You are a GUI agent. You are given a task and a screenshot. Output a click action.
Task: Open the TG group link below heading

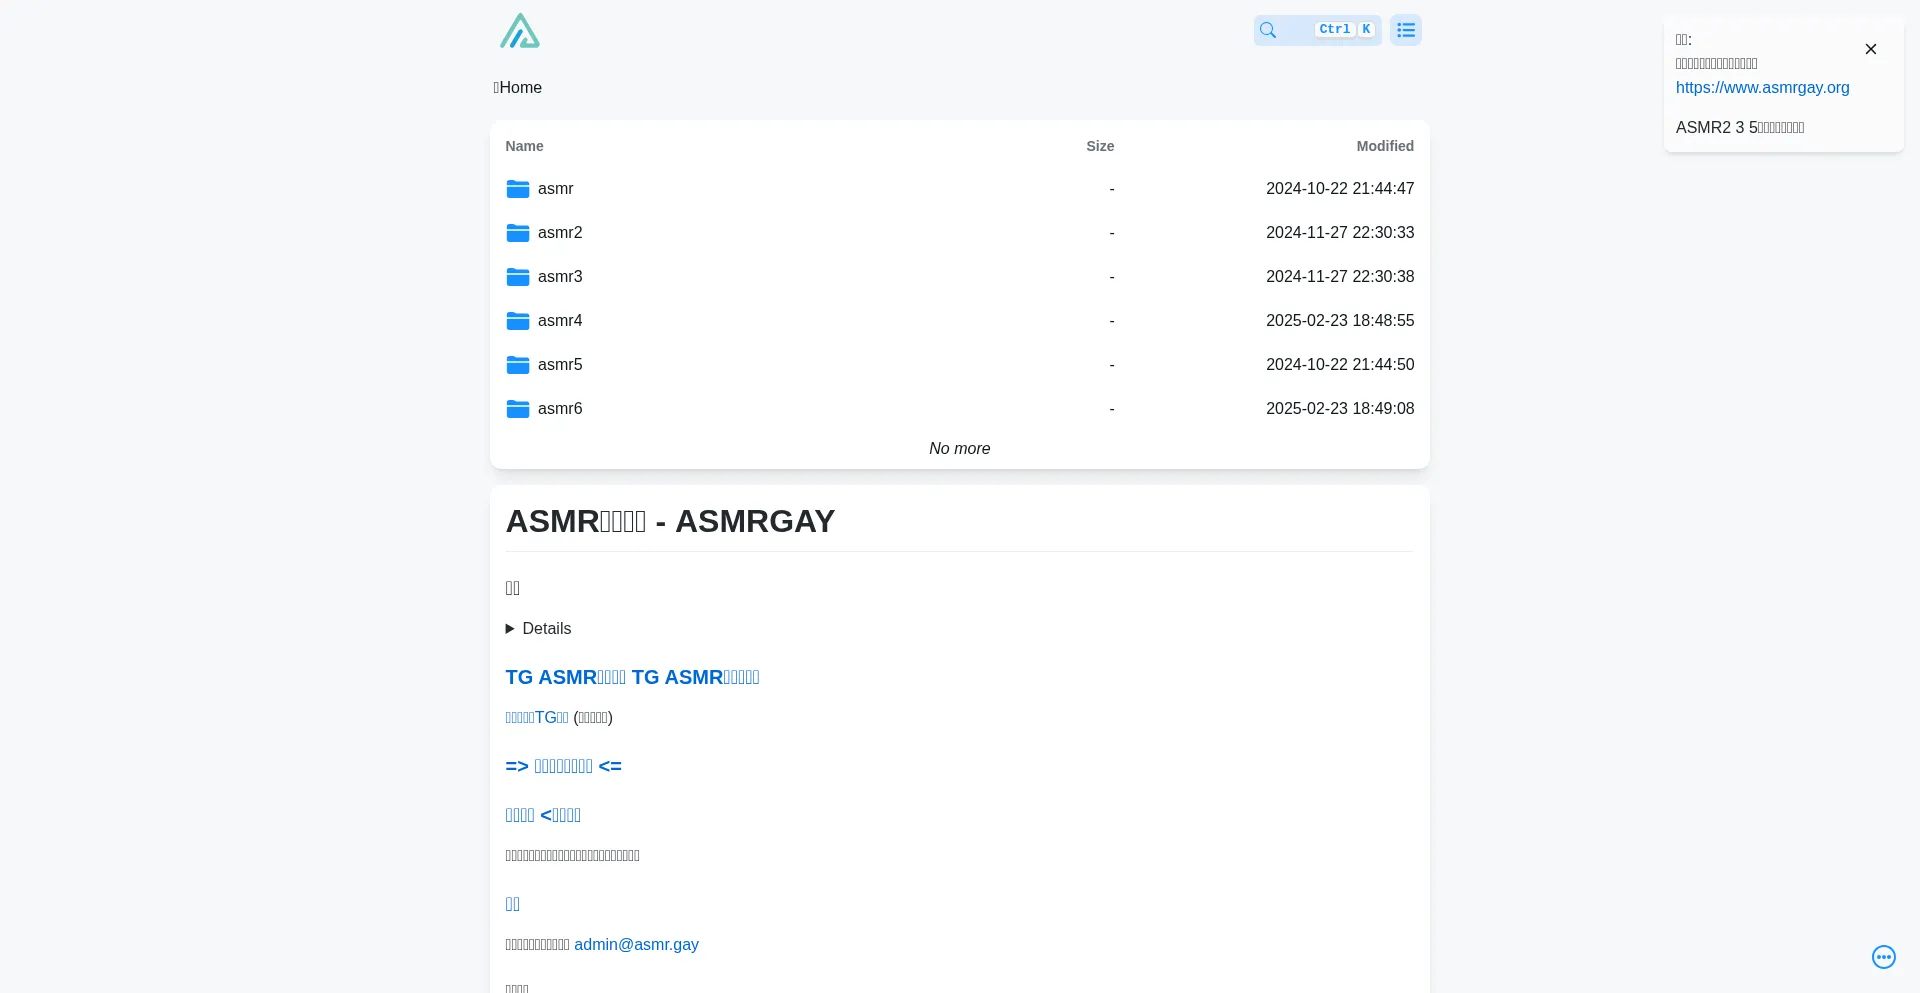(537, 718)
